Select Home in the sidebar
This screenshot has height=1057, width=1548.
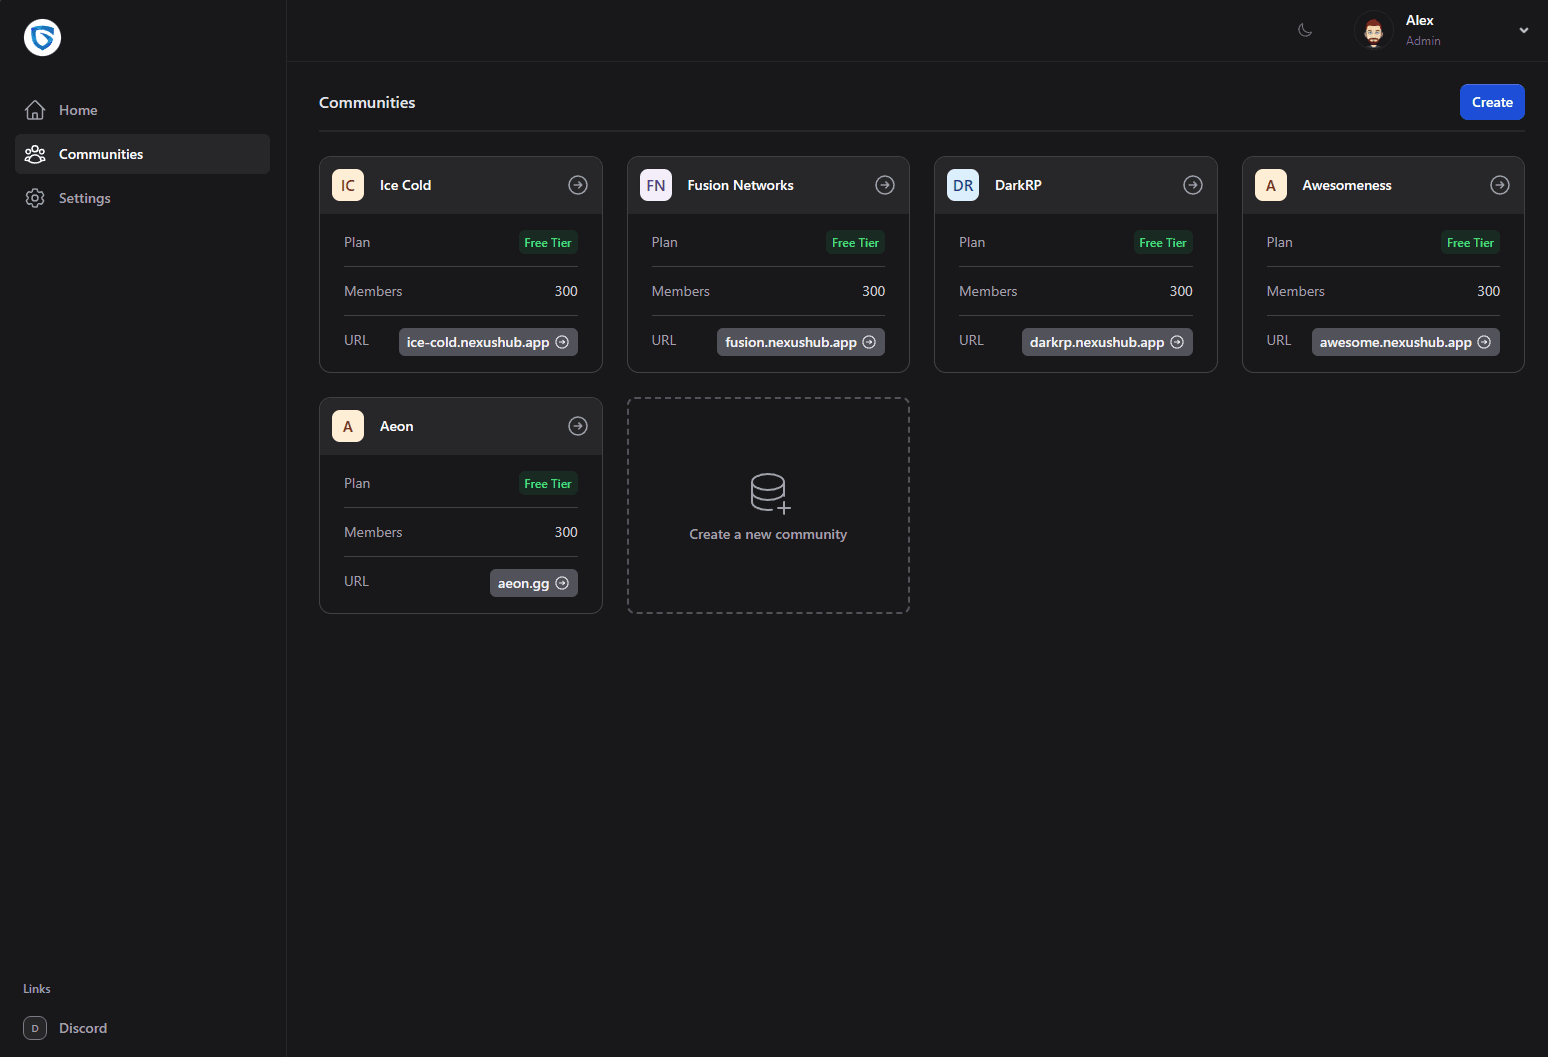[78, 110]
